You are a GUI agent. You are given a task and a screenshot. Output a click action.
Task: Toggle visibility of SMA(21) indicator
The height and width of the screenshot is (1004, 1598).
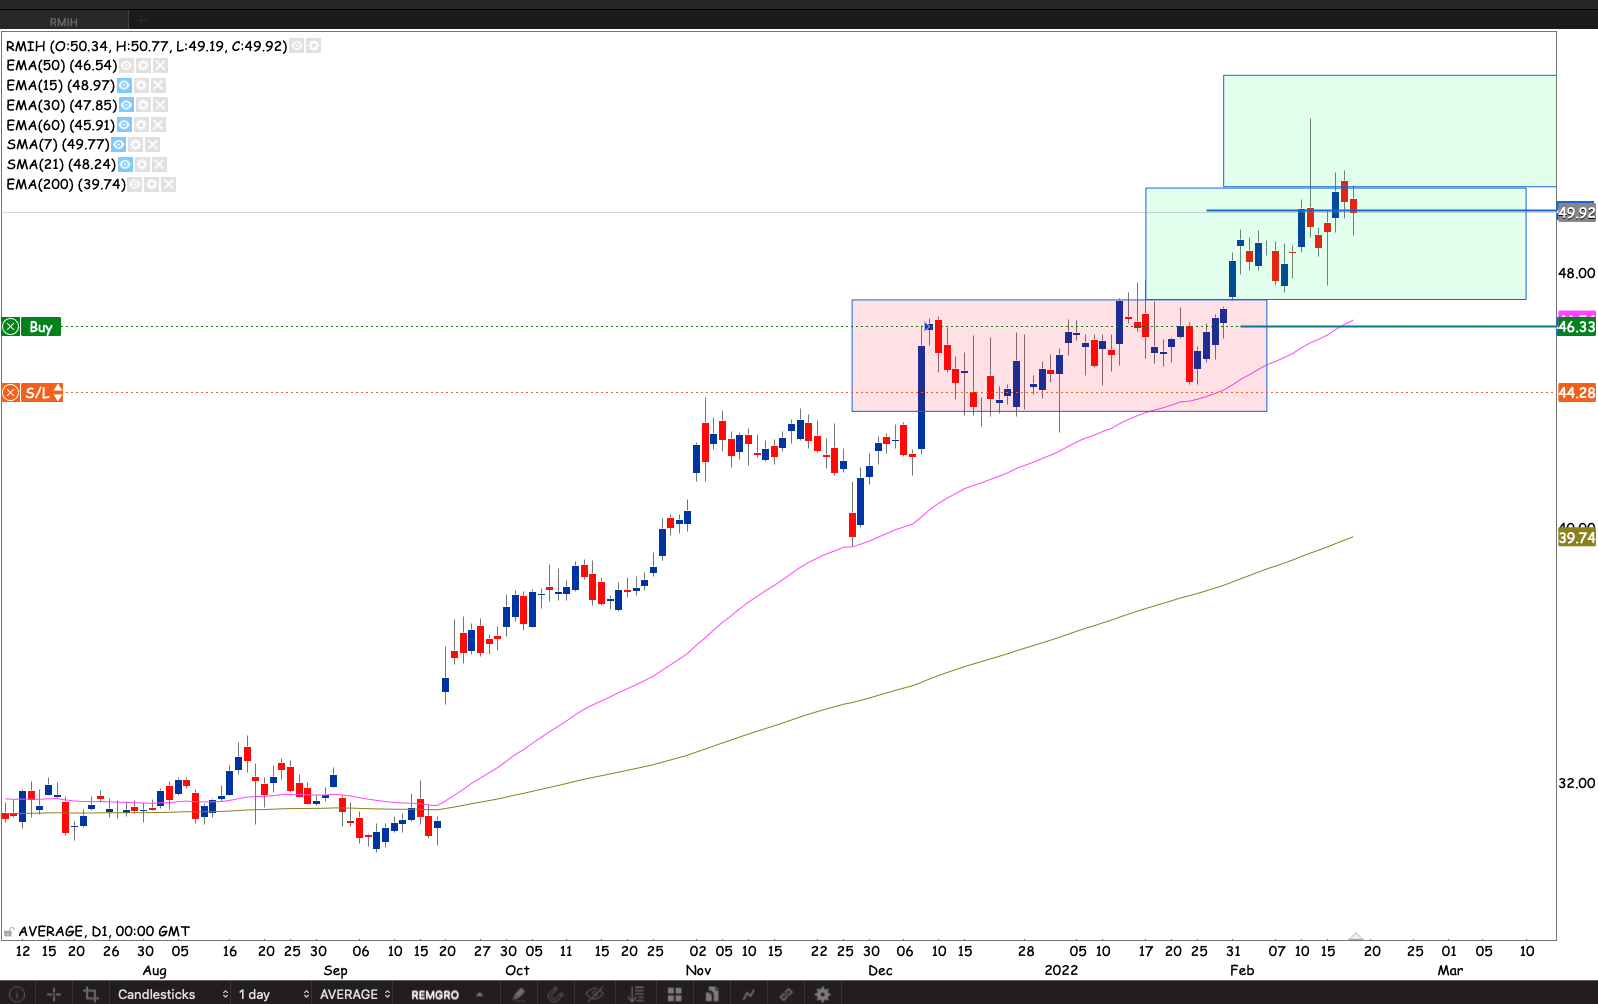[x=125, y=165]
